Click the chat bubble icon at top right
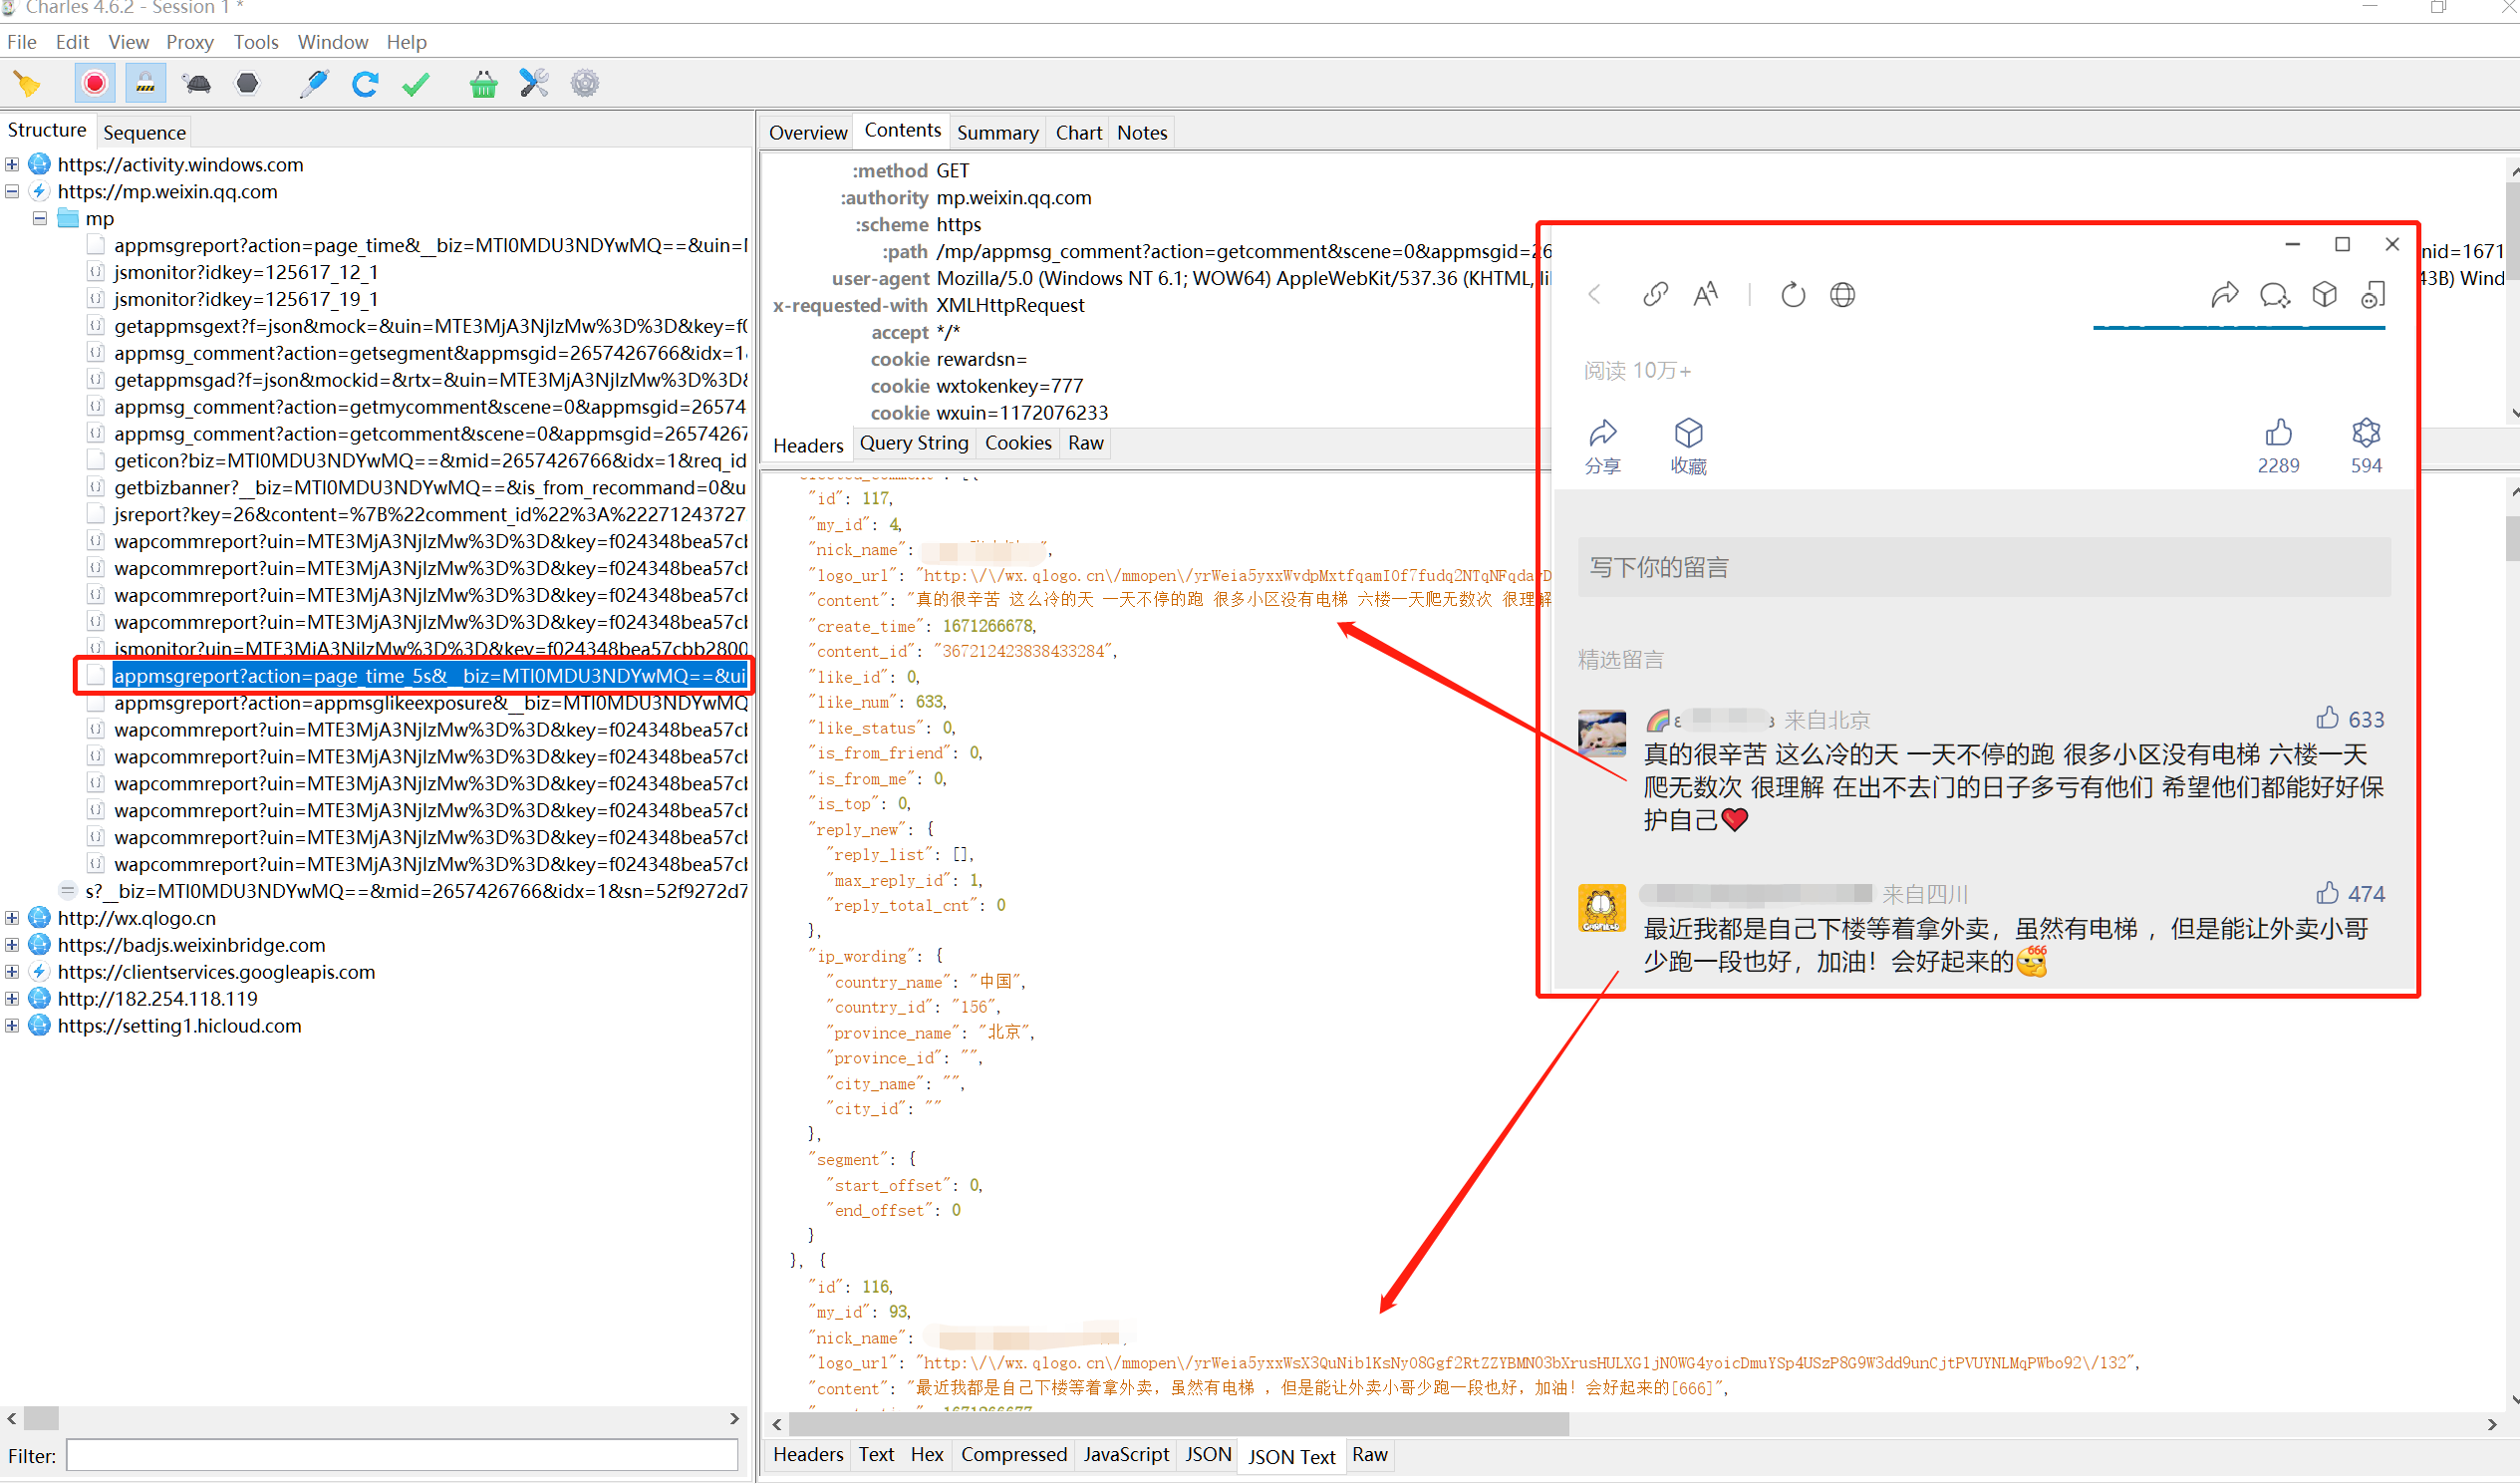 2275,295
